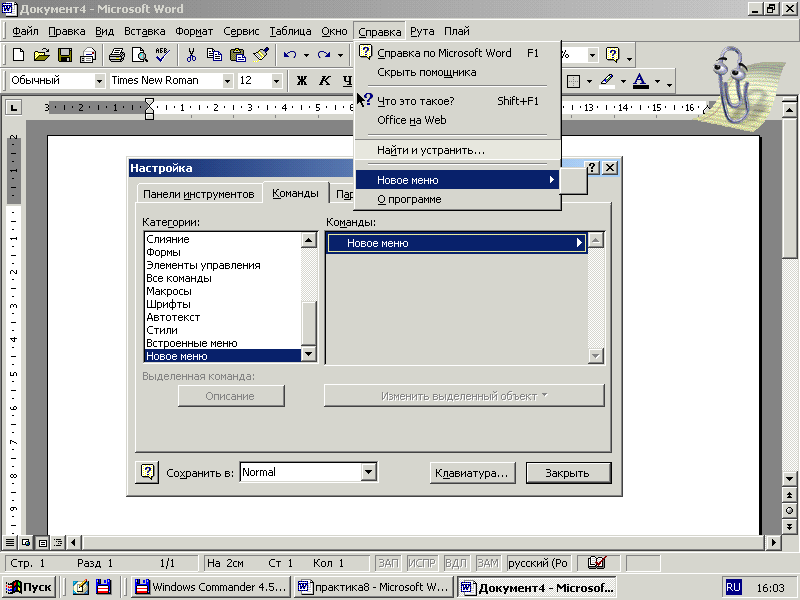Choose О программе menu item

[x=457, y=199]
